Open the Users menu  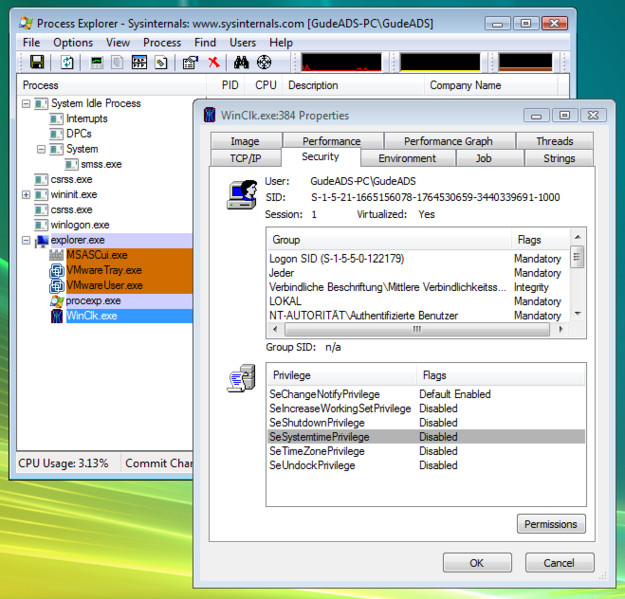point(242,42)
